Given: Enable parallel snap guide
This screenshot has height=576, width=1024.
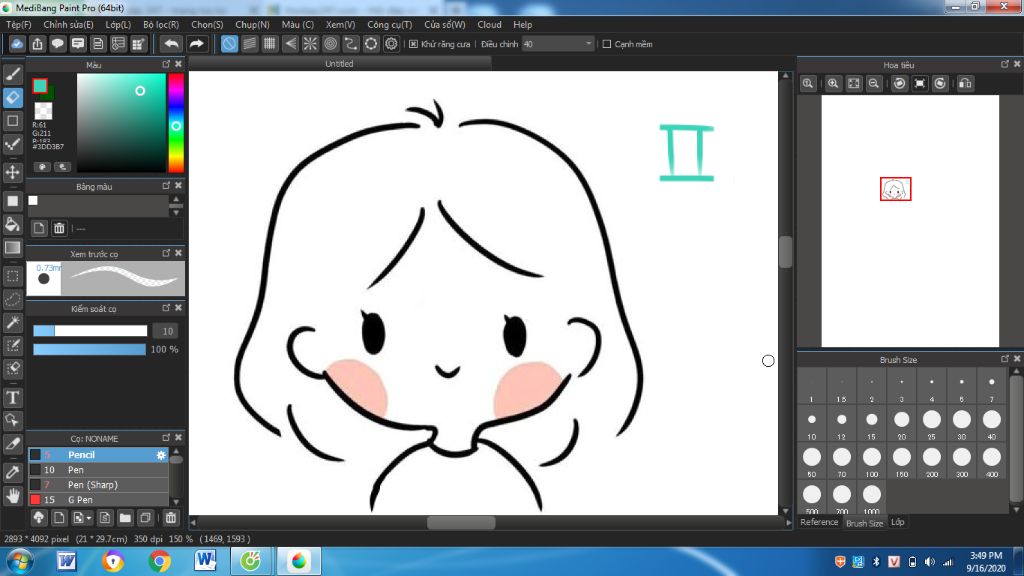Looking at the screenshot, I should pyautogui.click(x=249, y=44).
